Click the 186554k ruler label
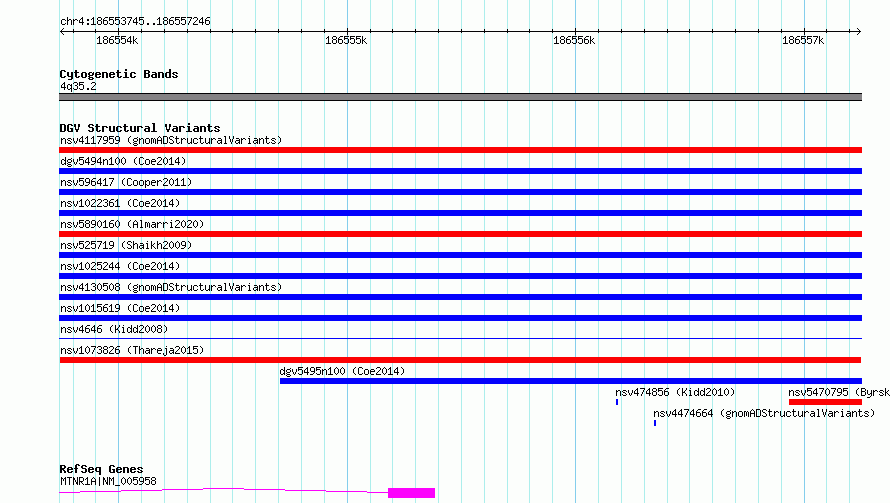The height and width of the screenshot is (503, 890). [x=117, y=40]
